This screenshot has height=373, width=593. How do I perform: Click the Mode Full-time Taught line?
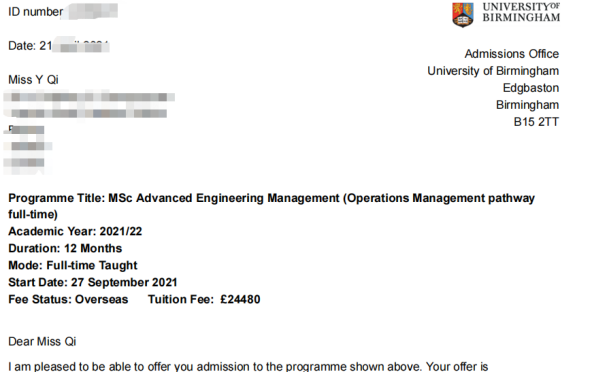coord(73,265)
